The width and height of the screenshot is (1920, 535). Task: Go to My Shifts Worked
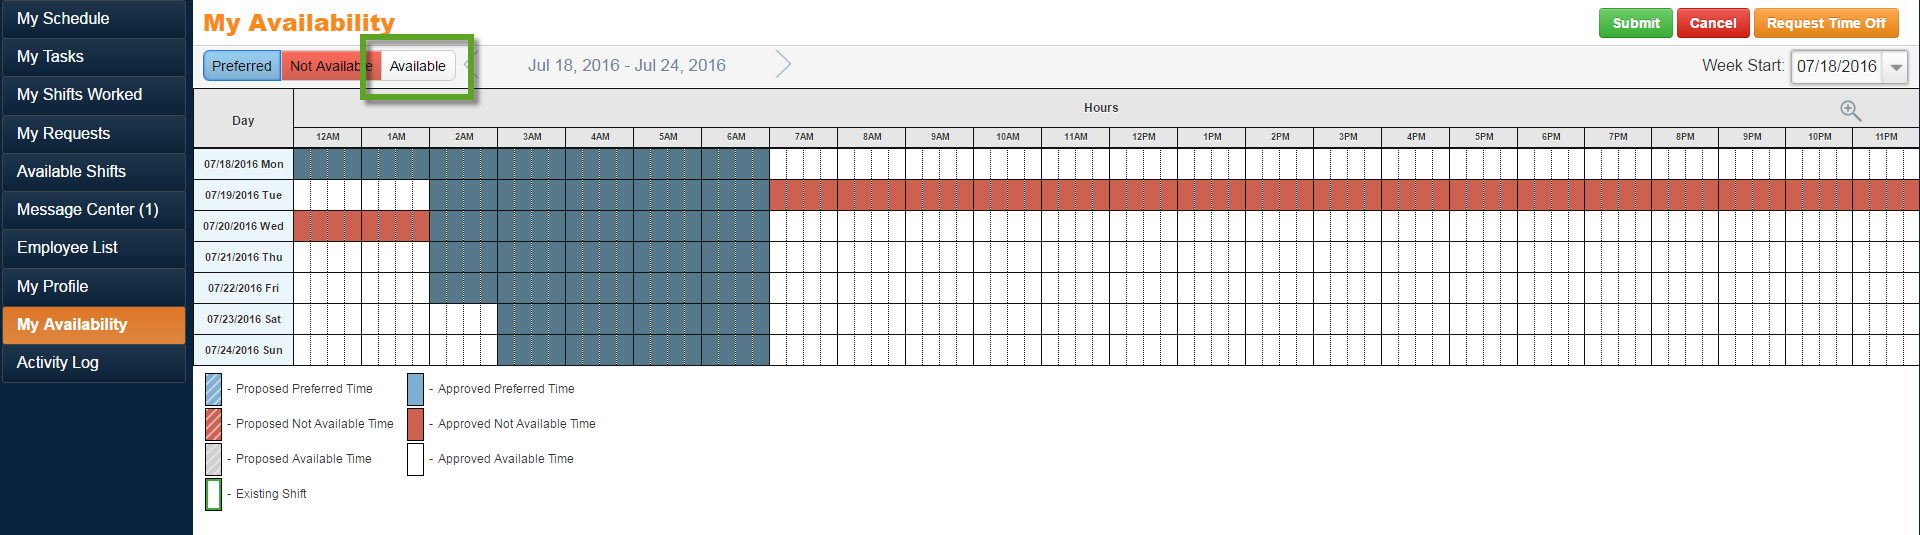93,95
